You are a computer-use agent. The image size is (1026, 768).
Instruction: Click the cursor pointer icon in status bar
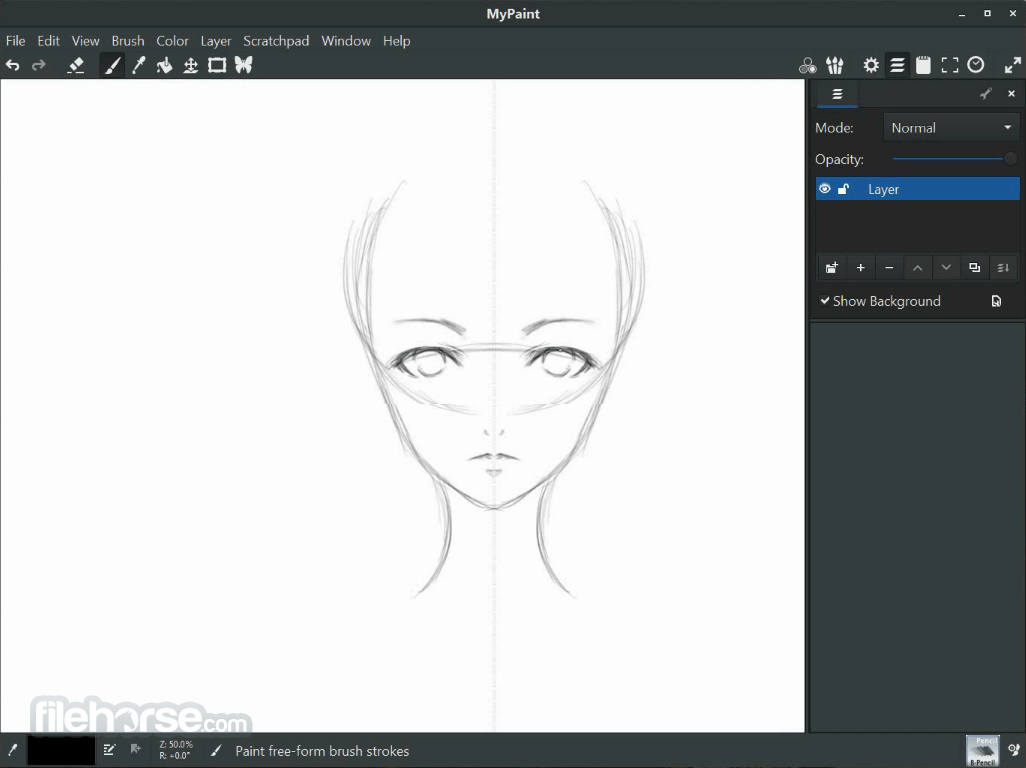[x=135, y=749]
